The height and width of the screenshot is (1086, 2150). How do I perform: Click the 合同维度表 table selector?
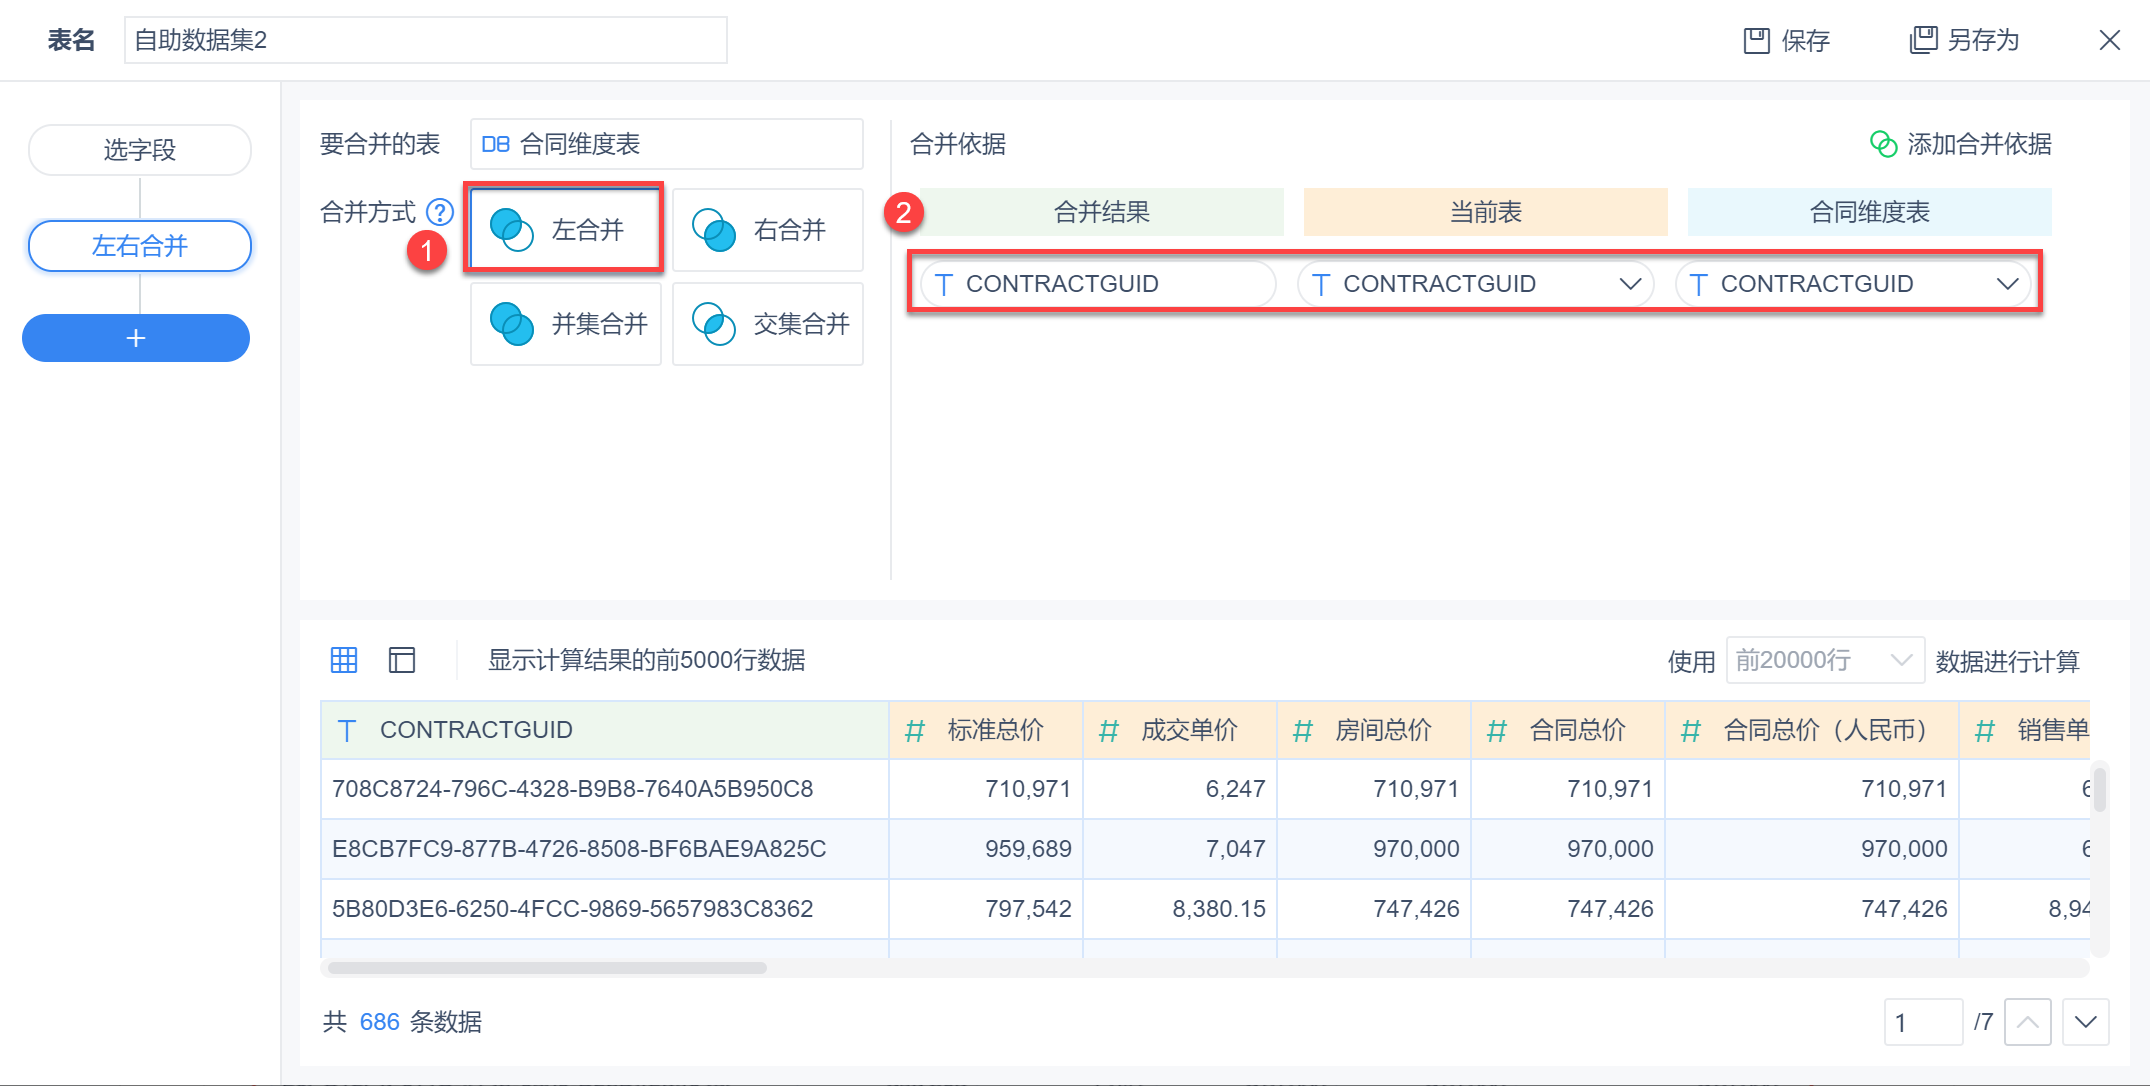tap(666, 144)
